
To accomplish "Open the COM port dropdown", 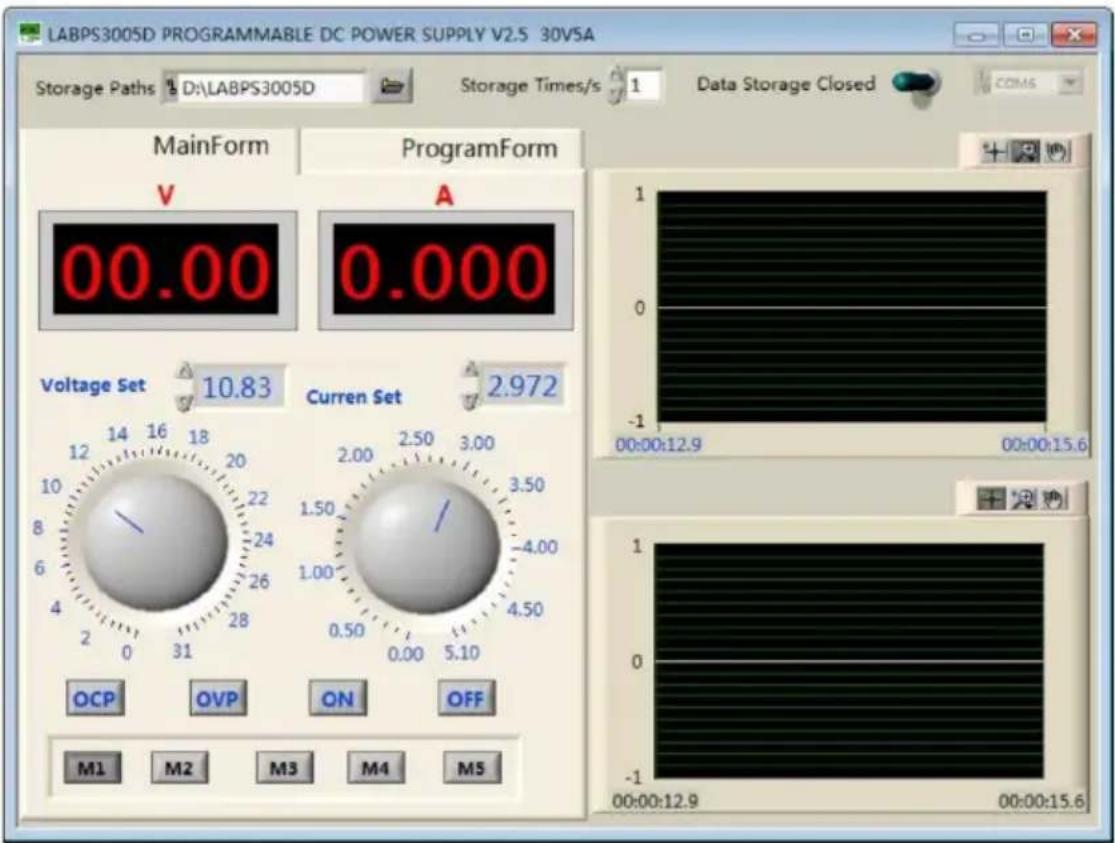I will 1069,83.
